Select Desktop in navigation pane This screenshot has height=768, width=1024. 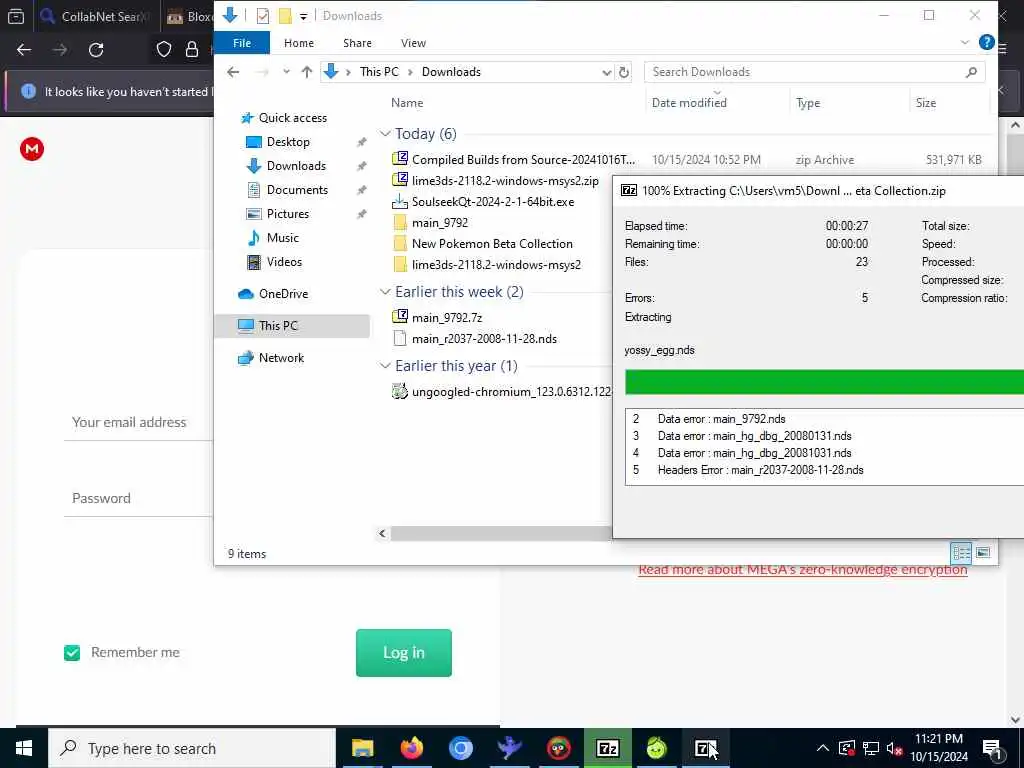coord(288,142)
